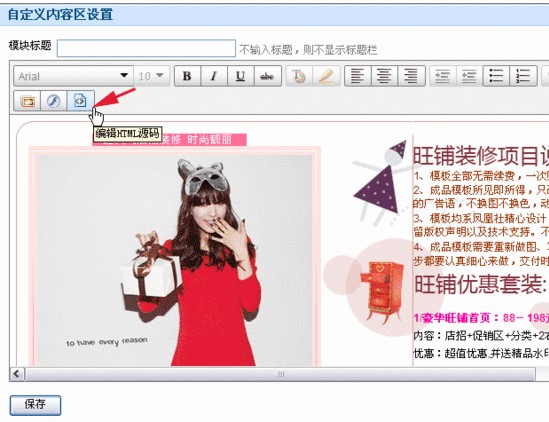The width and height of the screenshot is (549, 422).
Task: Open the text color picker tool
Action: 299,76
